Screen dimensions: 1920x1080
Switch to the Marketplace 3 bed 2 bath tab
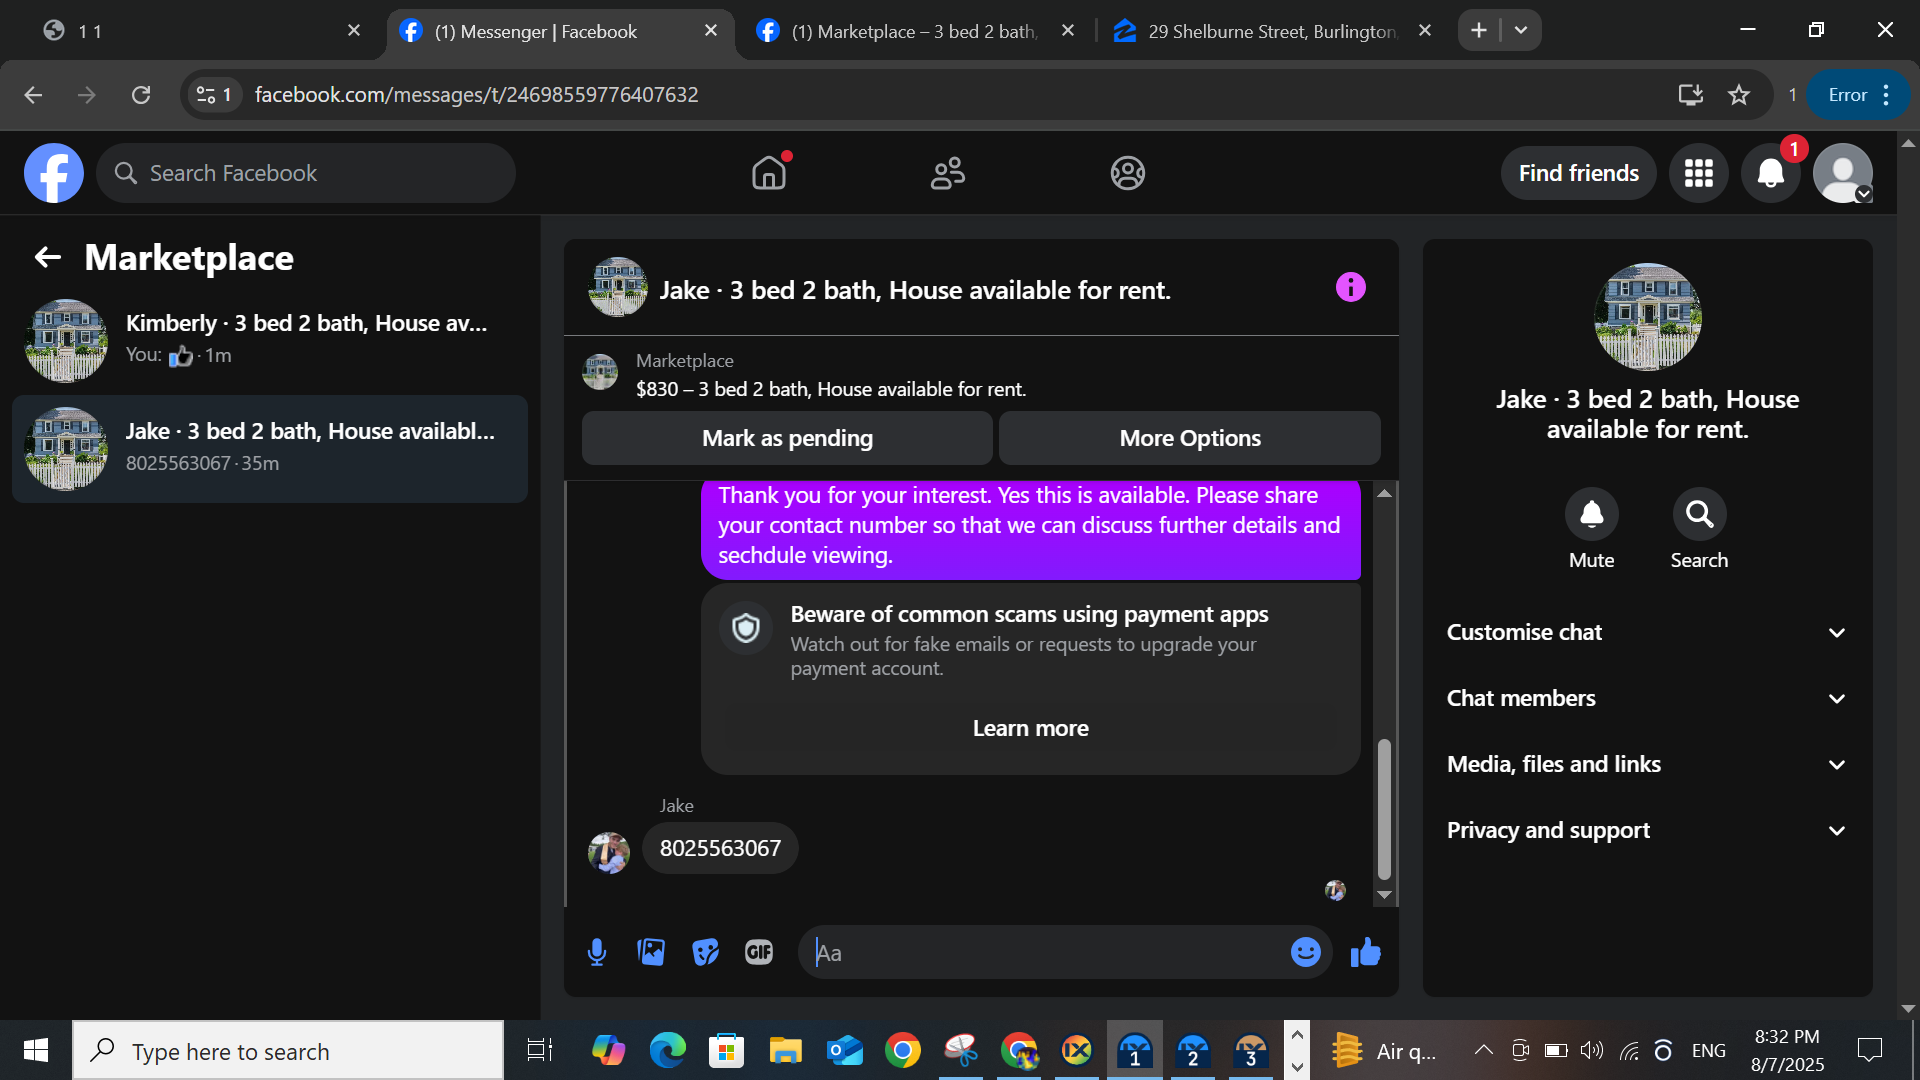pyautogui.click(x=915, y=31)
